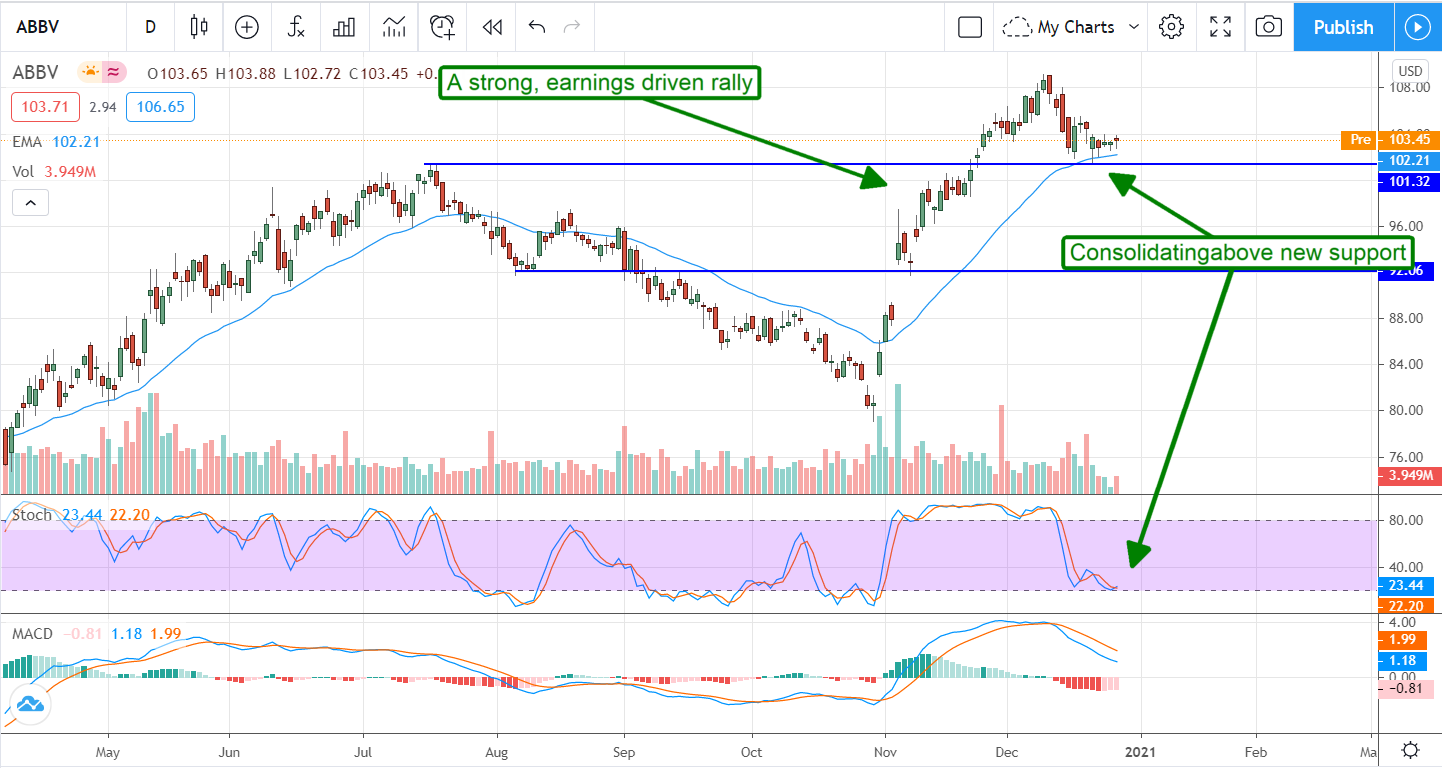
Task: Open the financials bar chart icon
Action: tap(345, 27)
